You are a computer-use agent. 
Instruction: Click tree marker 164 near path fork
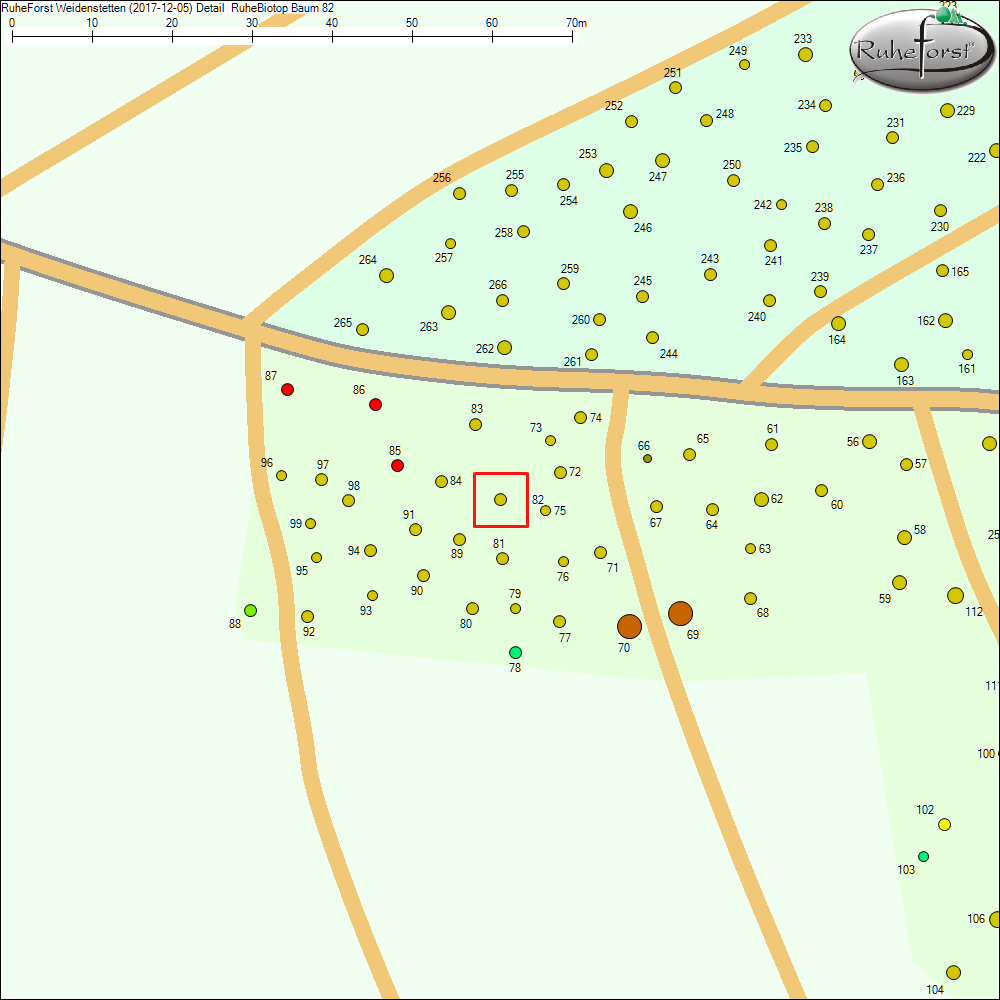838,323
